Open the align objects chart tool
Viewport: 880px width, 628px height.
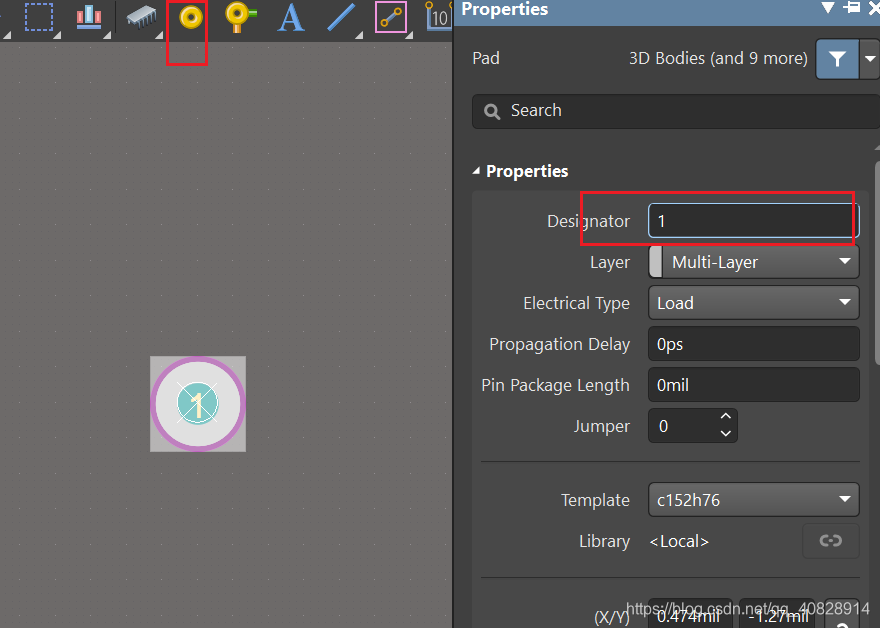pos(89,17)
